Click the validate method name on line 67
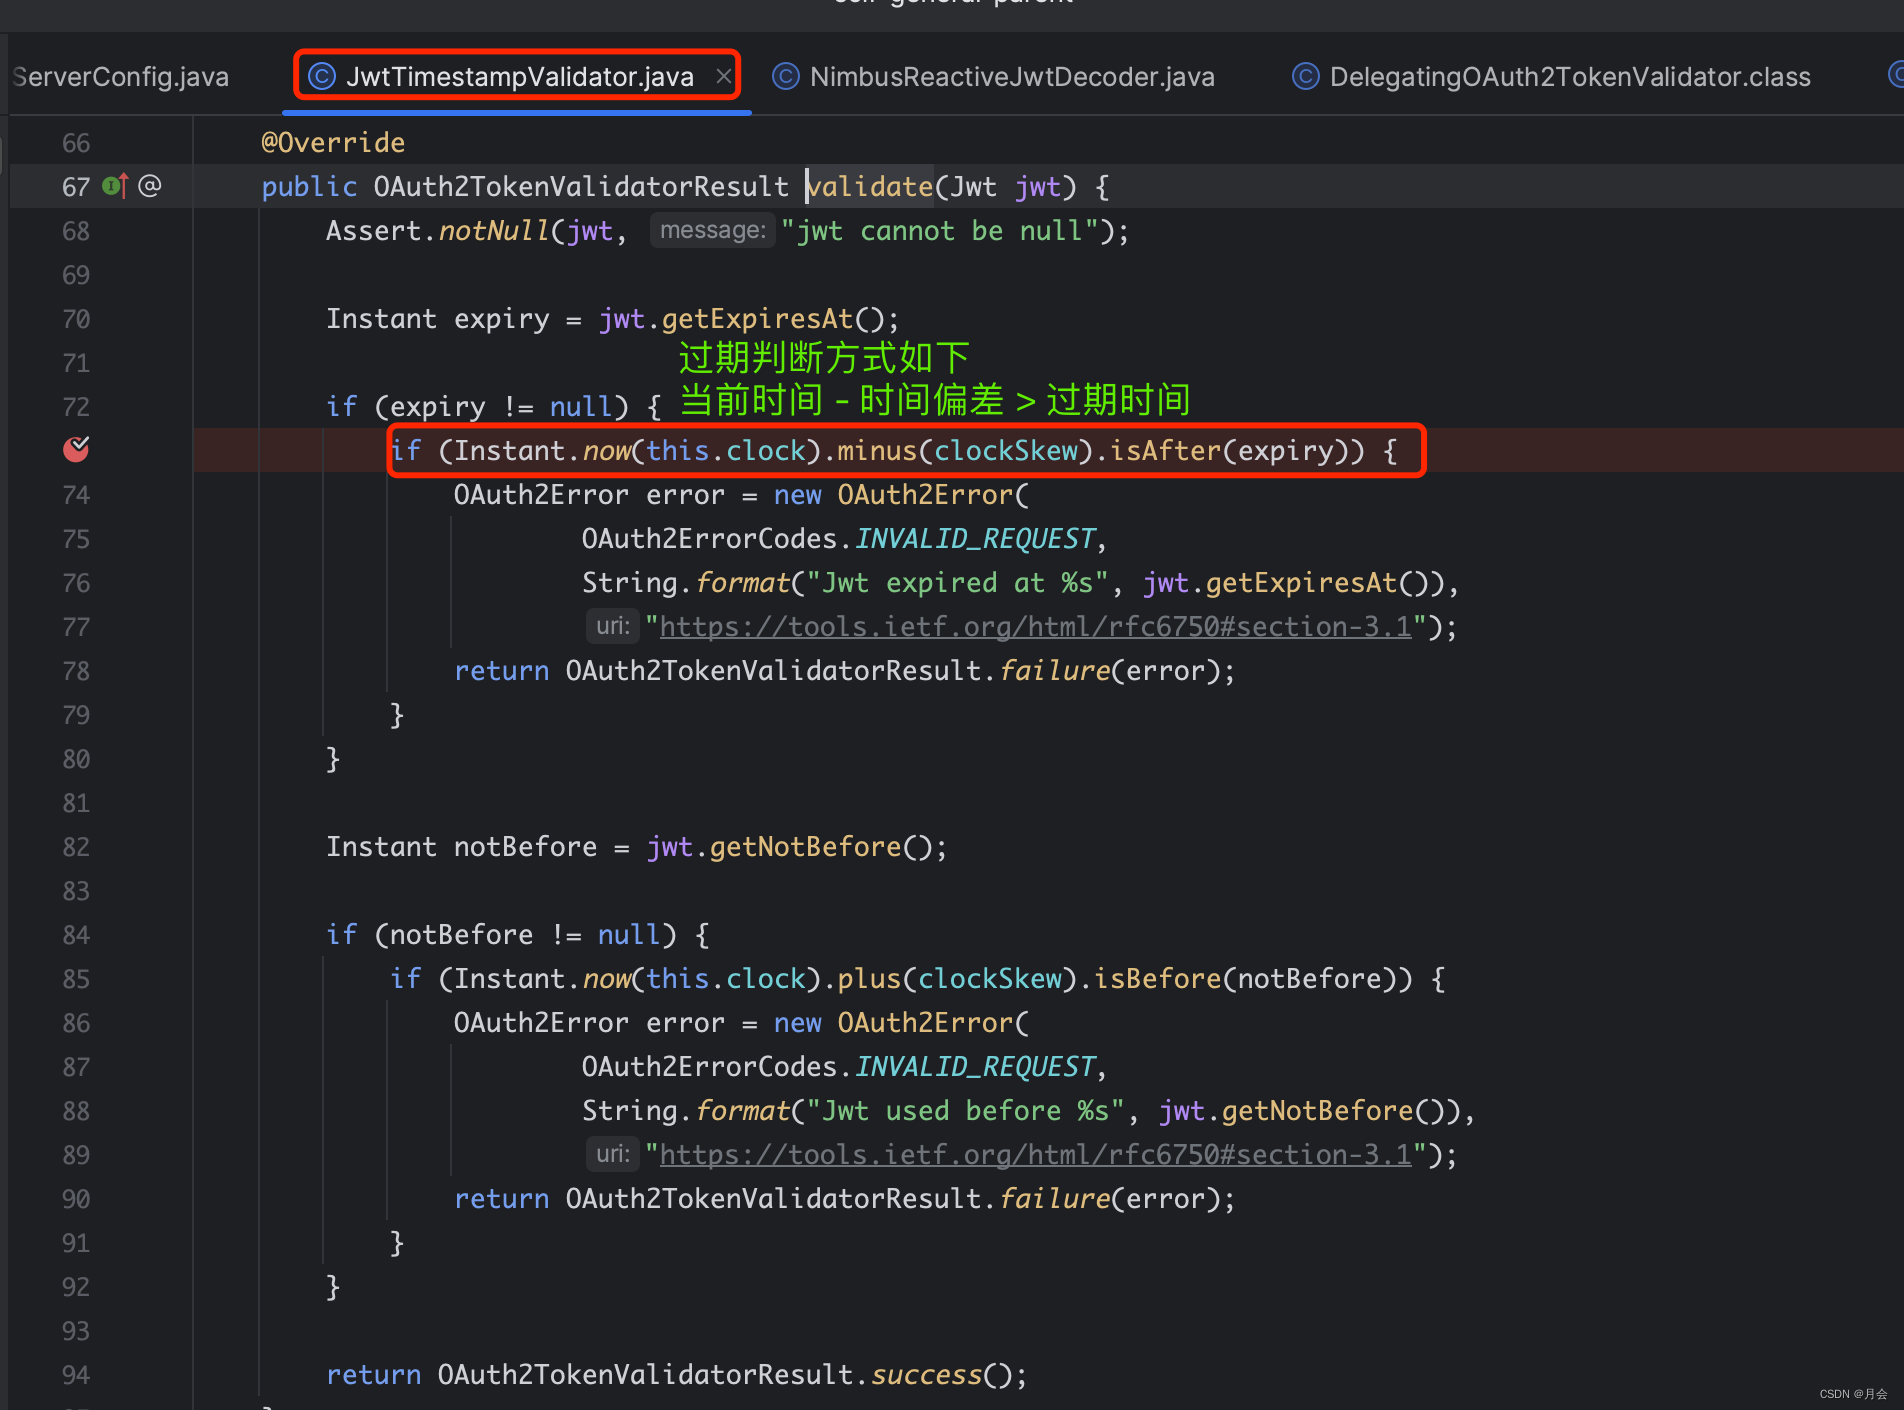The image size is (1904, 1410). pos(870,187)
